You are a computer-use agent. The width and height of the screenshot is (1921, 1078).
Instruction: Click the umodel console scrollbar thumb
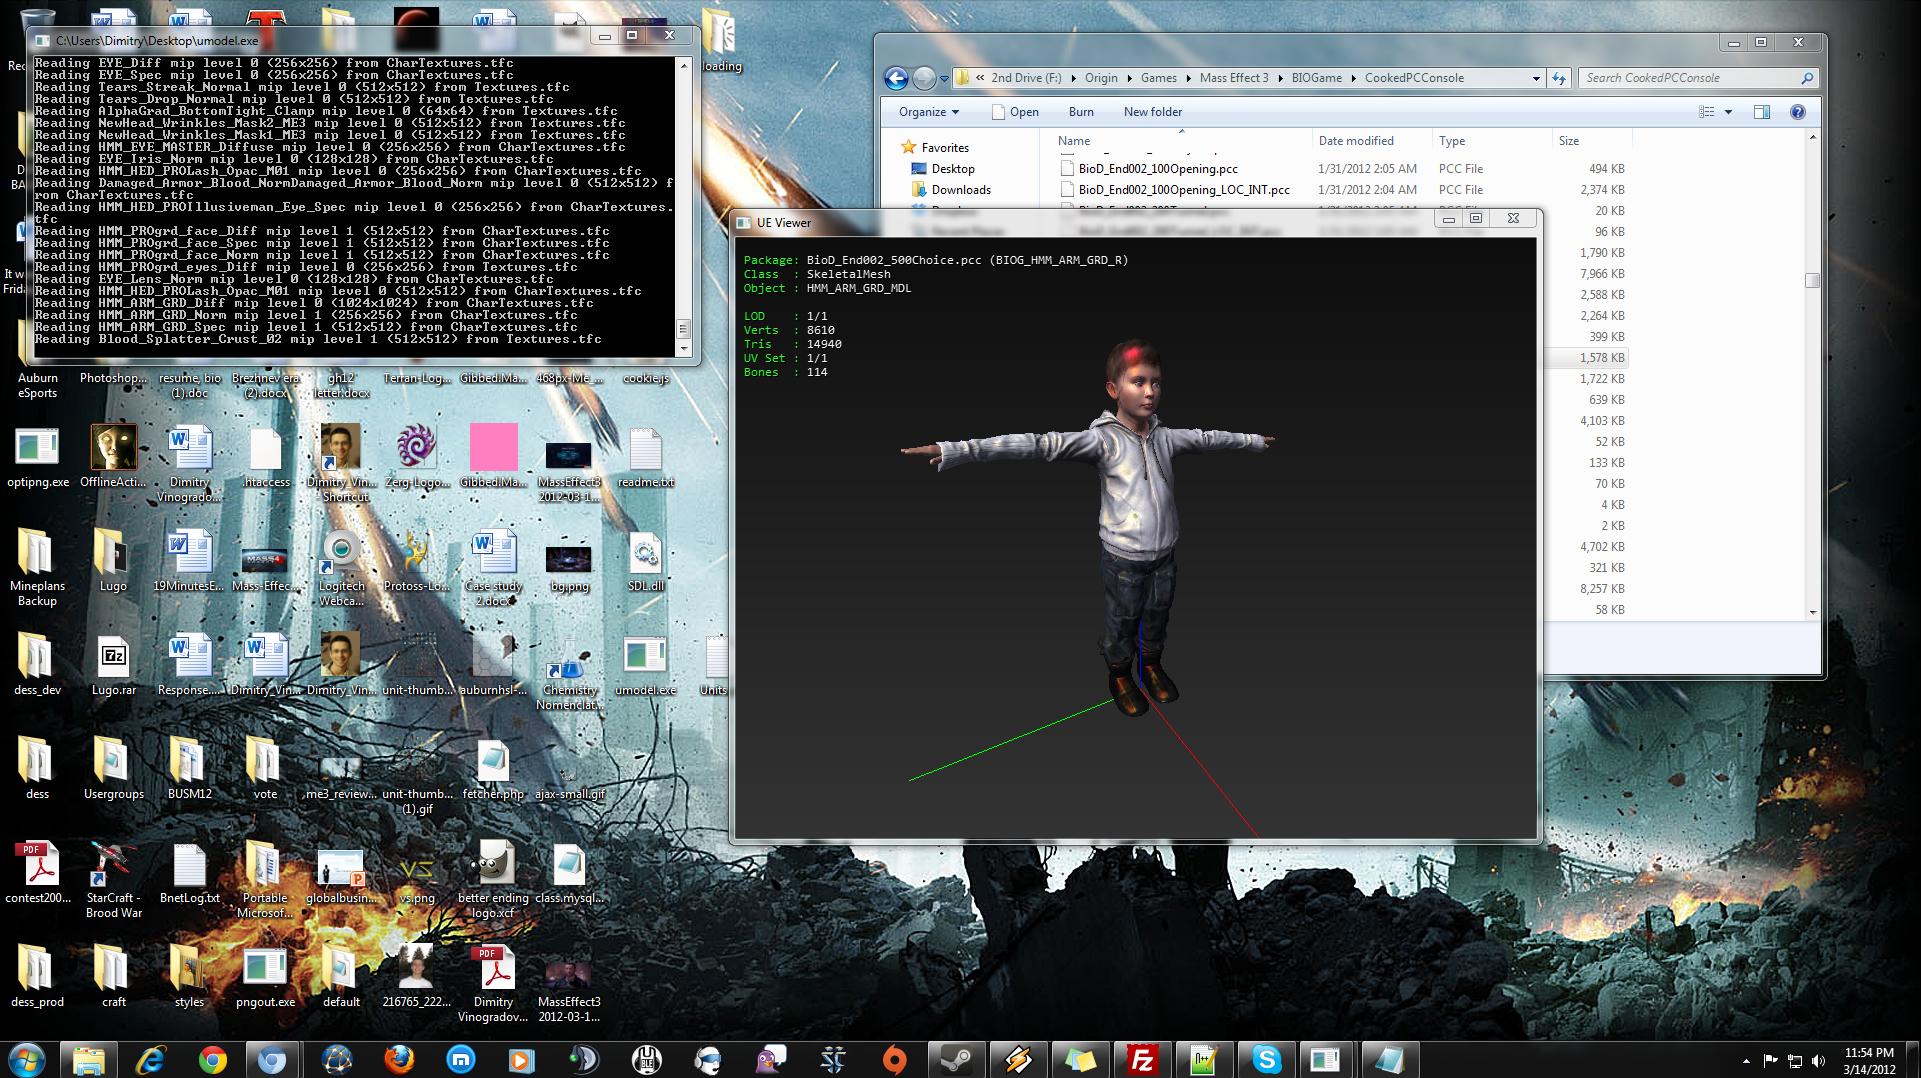(x=684, y=329)
